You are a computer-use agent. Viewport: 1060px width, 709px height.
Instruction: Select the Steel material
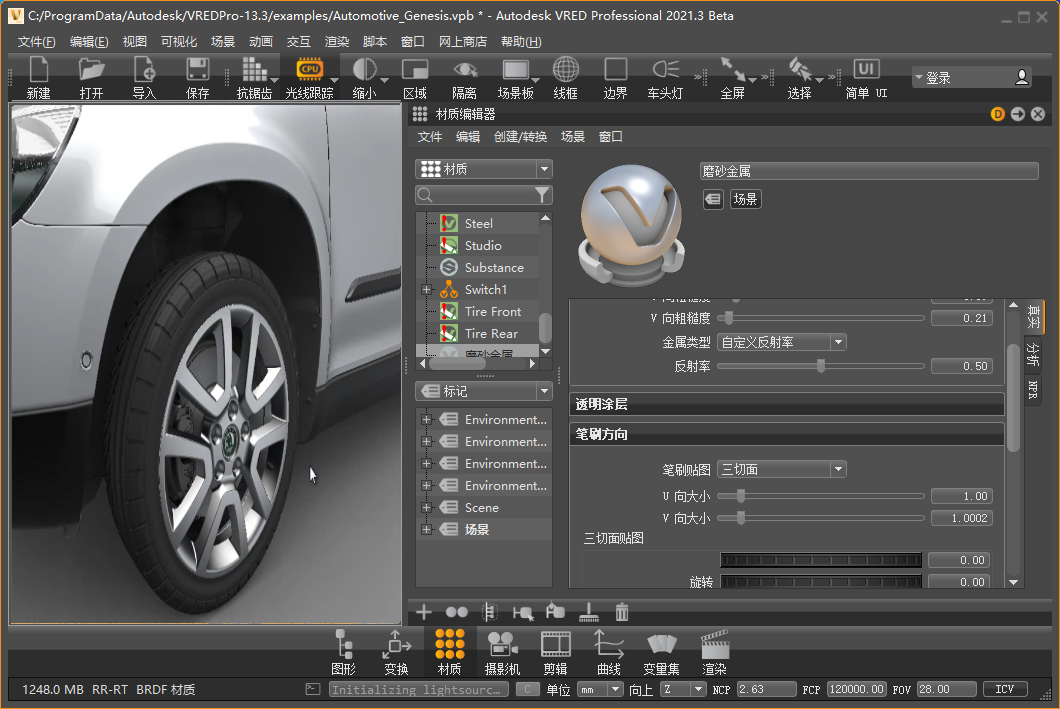[x=479, y=223]
